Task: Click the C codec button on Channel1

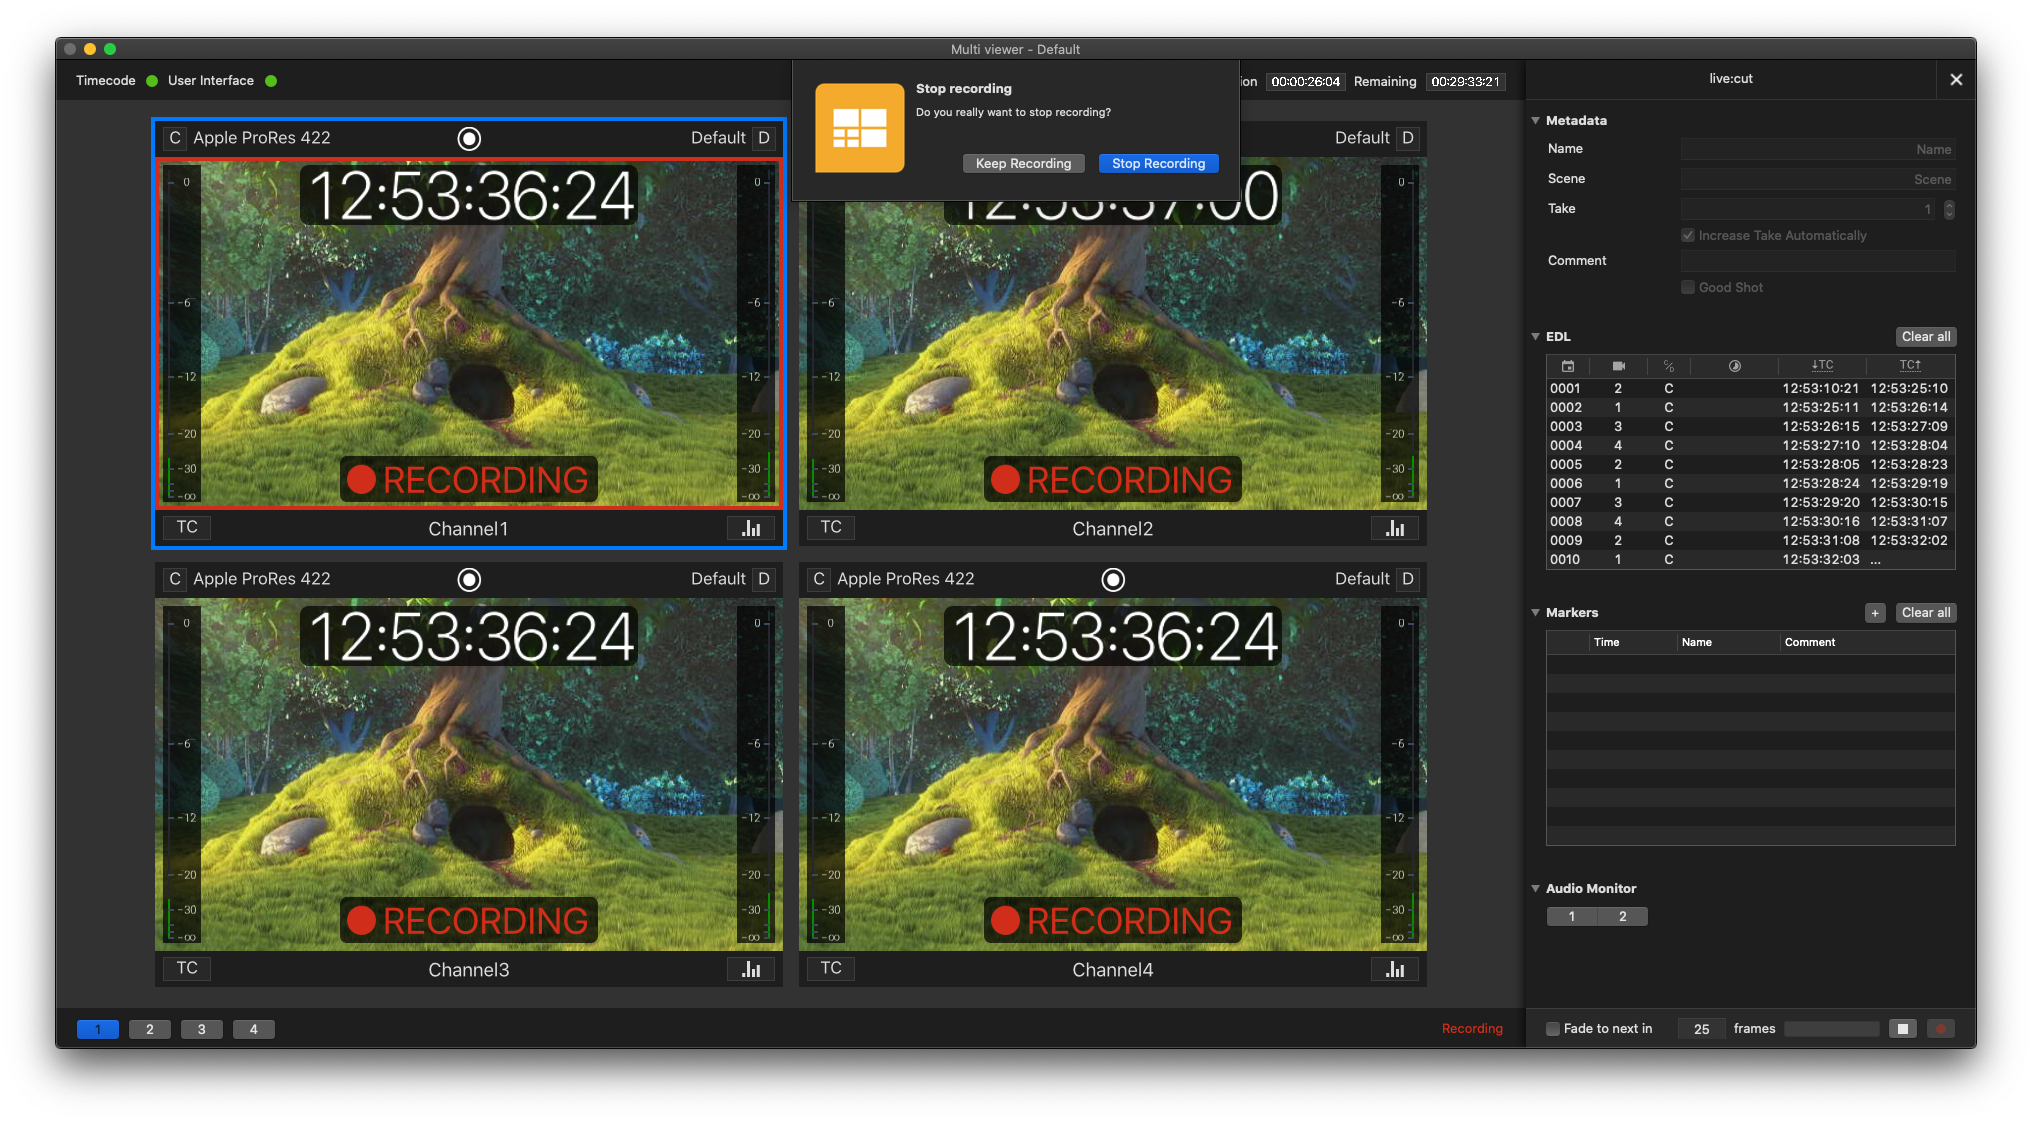Action: point(175,138)
